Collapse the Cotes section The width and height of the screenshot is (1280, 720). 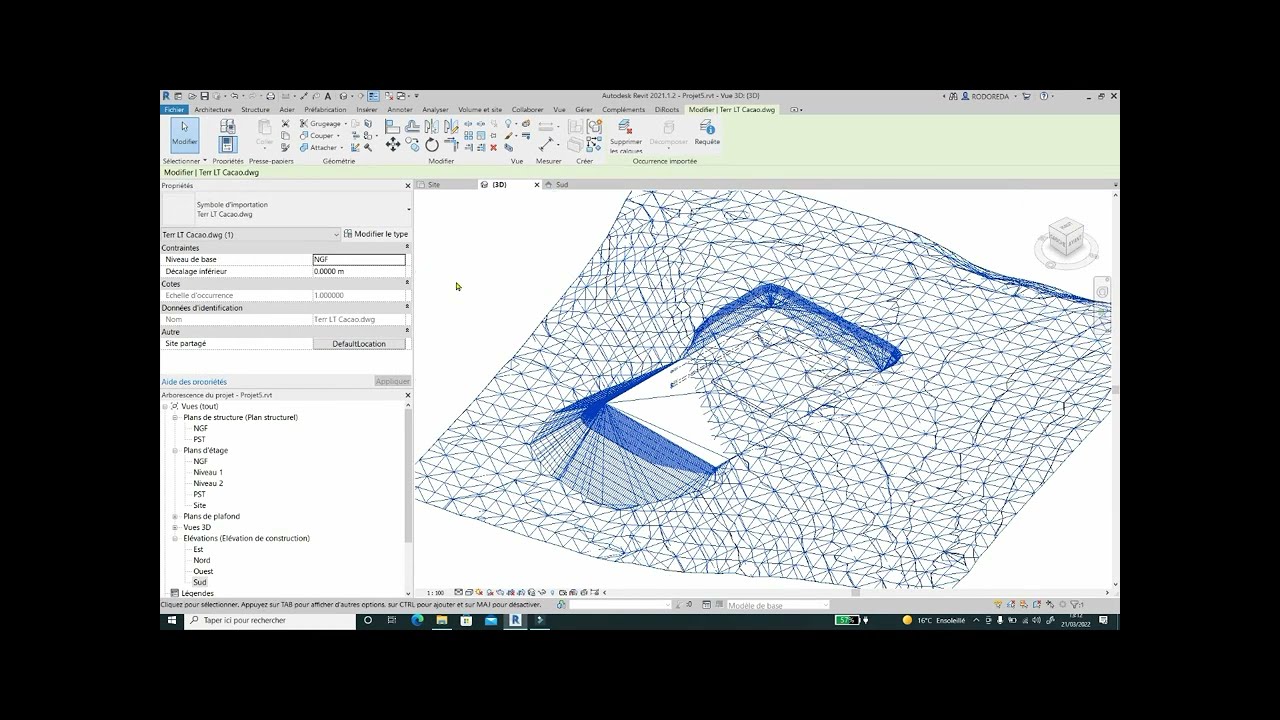coord(407,283)
